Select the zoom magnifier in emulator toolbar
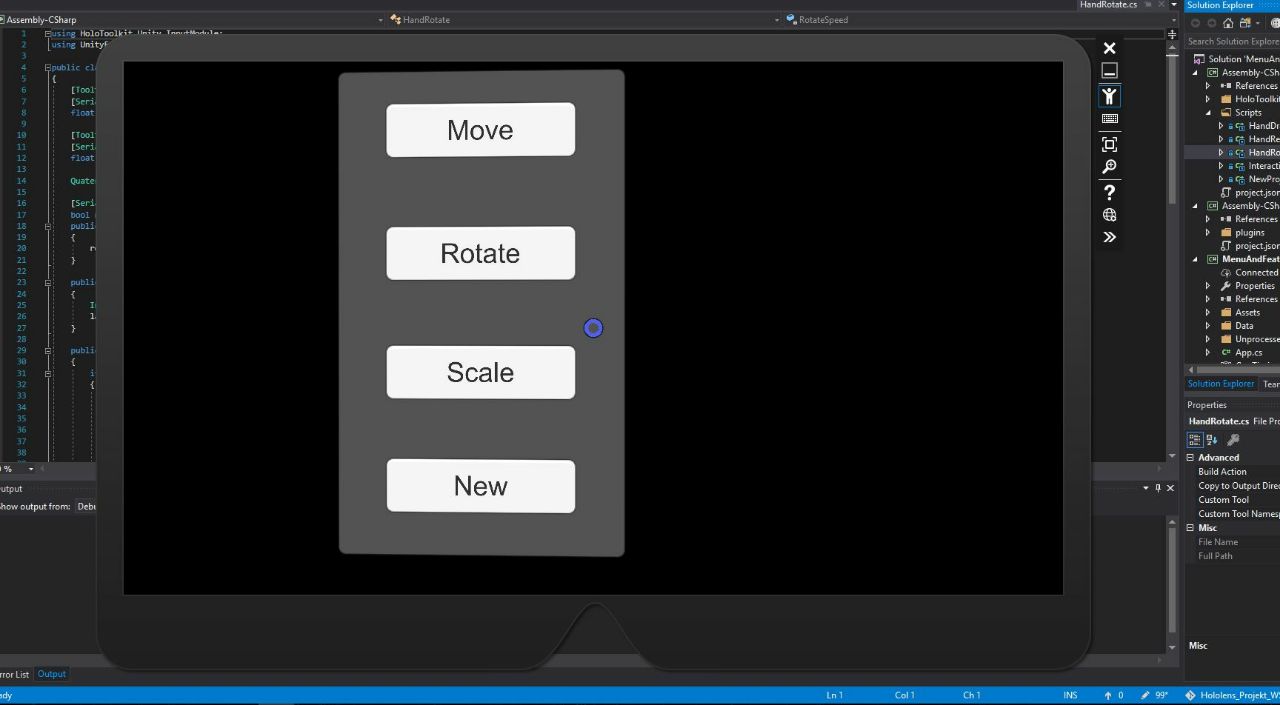This screenshot has width=1280, height=705. (1109, 167)
